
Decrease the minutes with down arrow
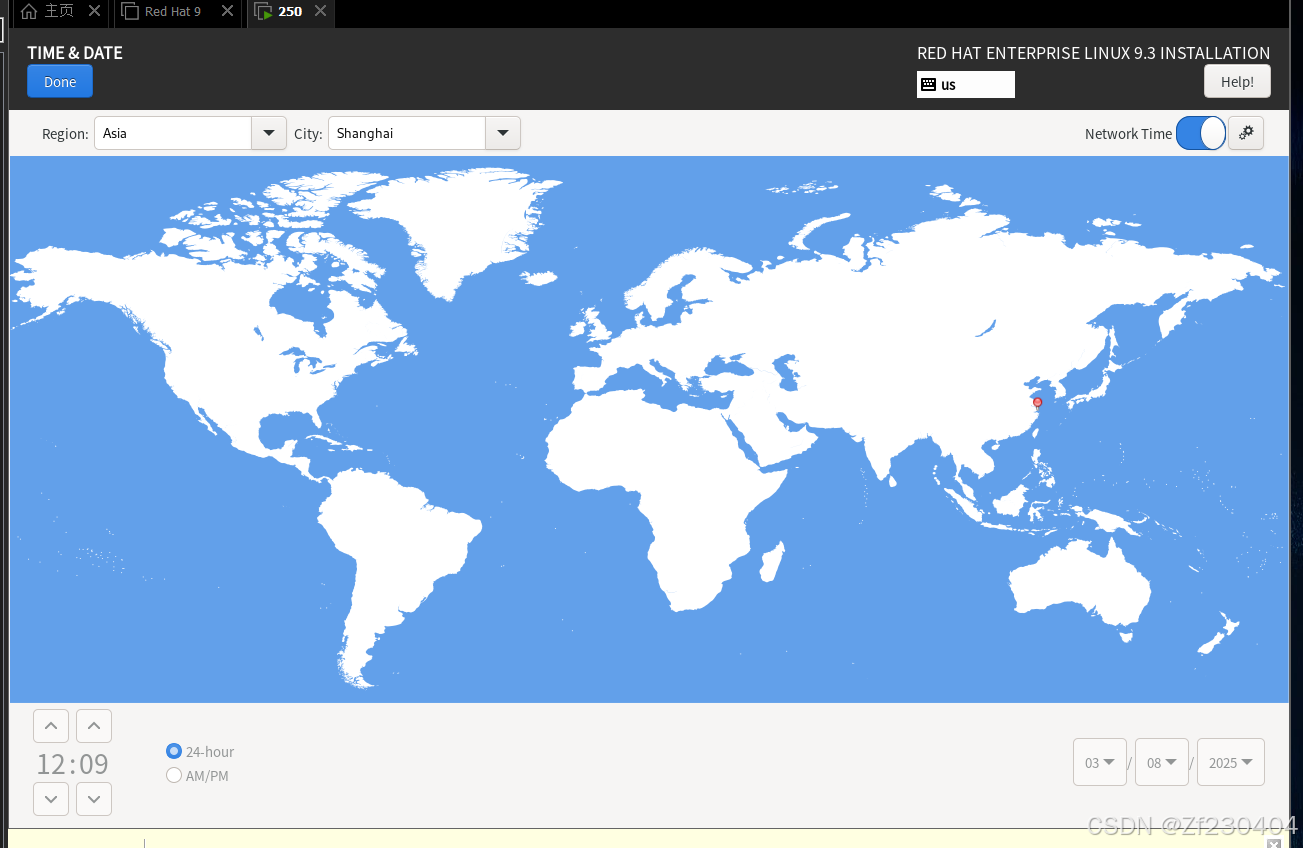94,799
